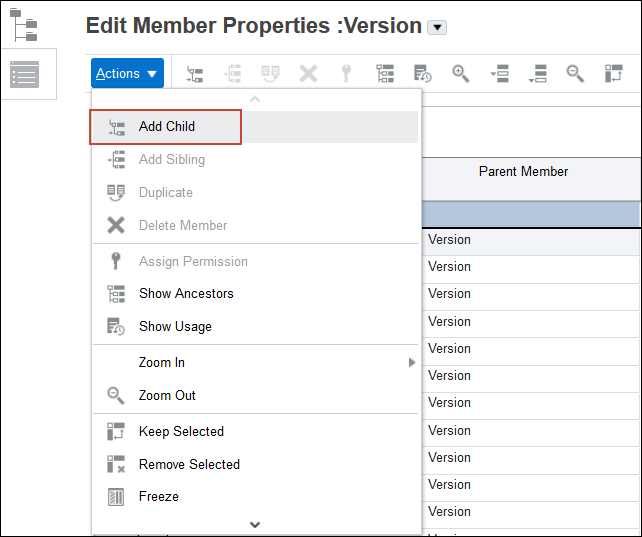This screenshot has height=537, width=642.
Task: Choose Zoom Out in the menu
Action: click(x=255, y=395)
